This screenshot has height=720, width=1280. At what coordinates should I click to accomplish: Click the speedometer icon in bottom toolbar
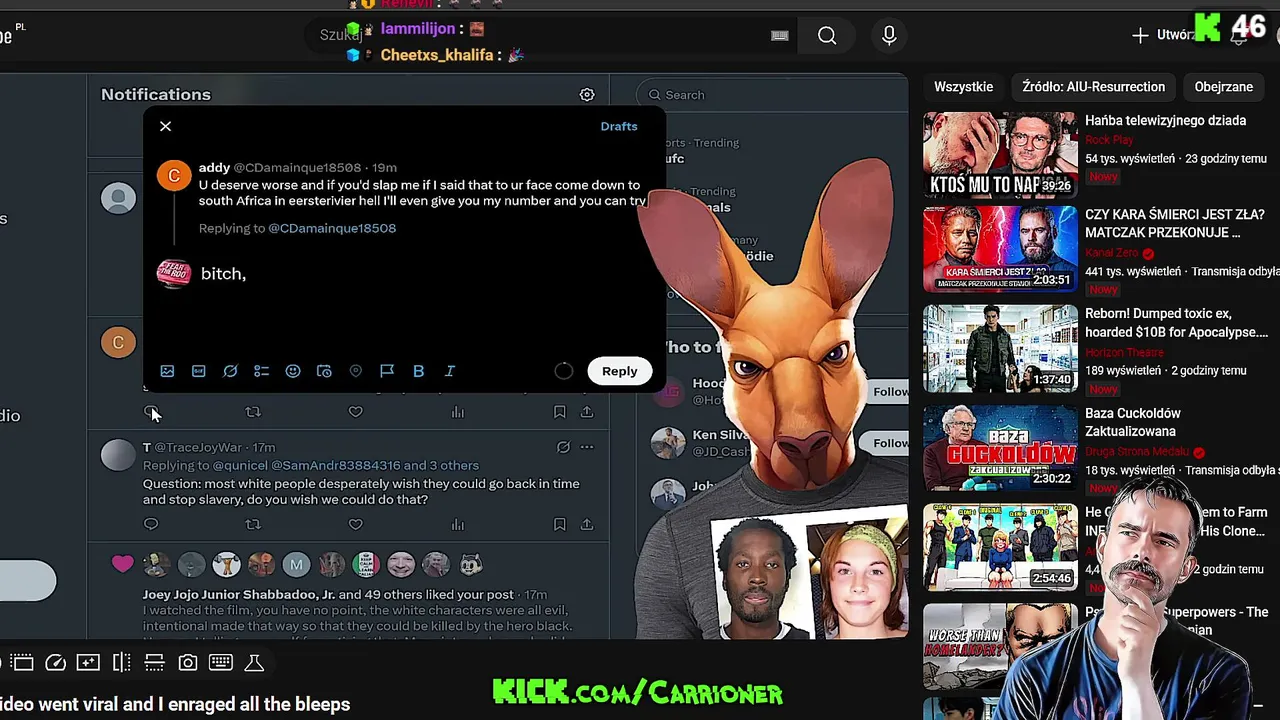(x=56, y=662)
